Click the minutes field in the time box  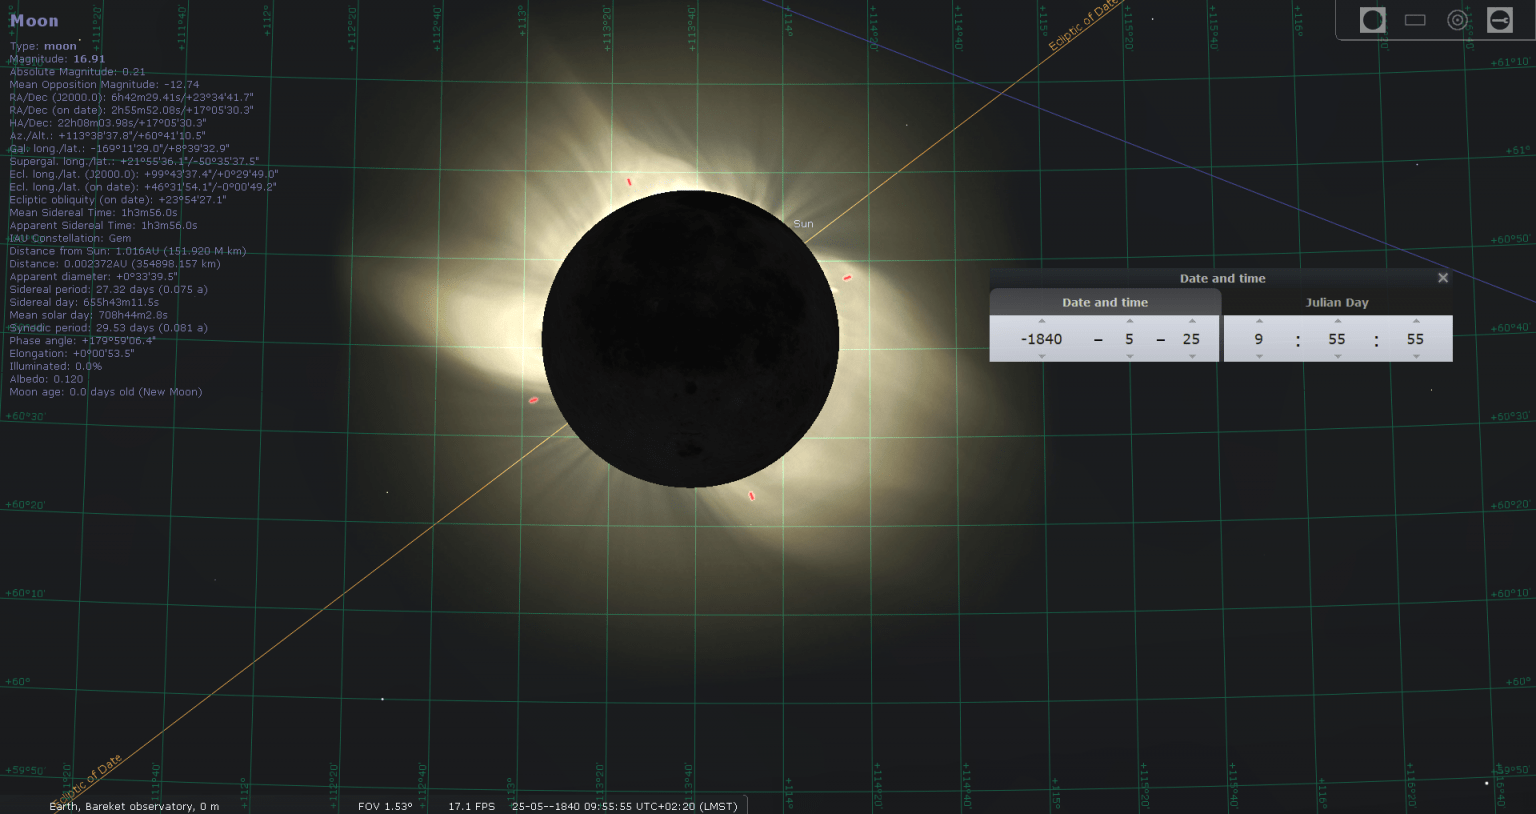(1337, 339)
